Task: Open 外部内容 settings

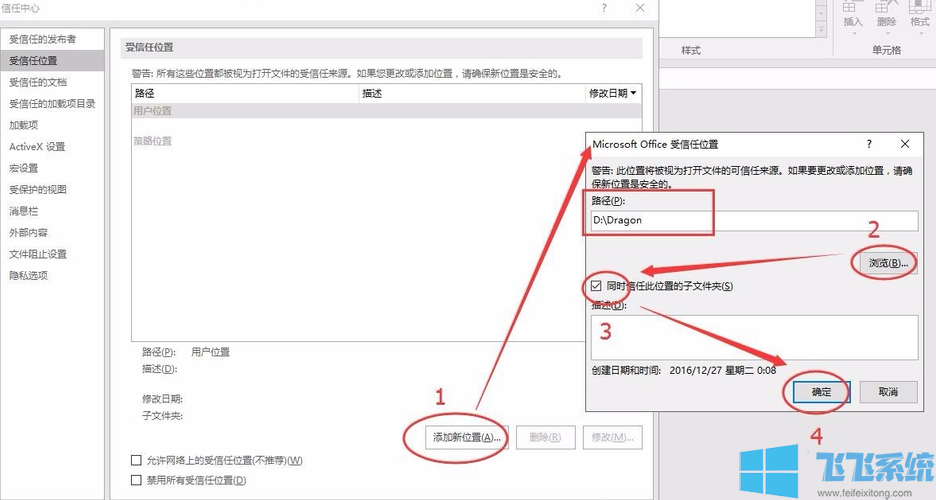Action: pos(28,233)
